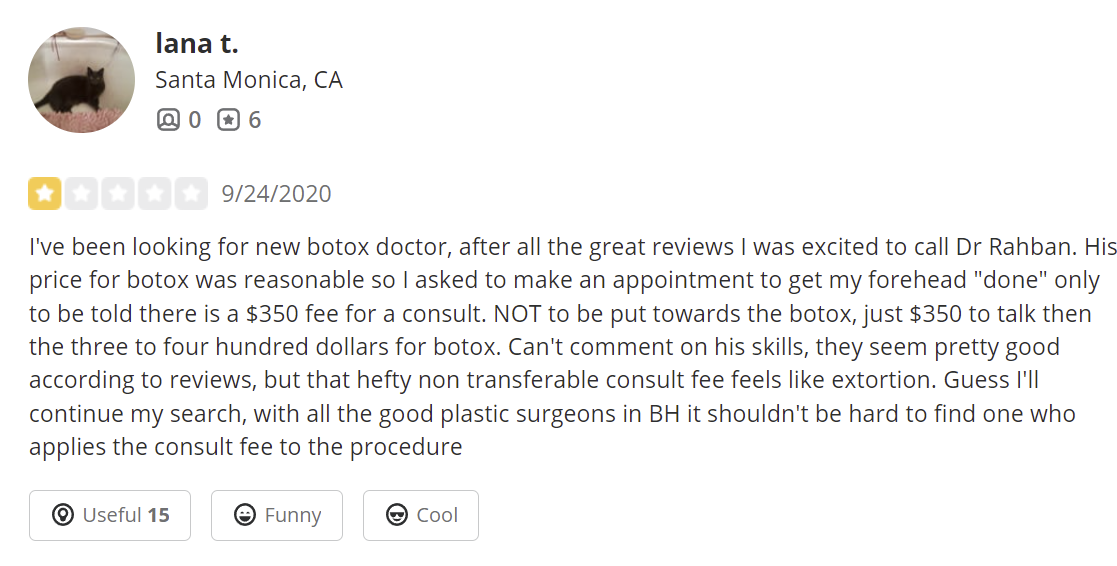Mark the review as Useful
1117x566 pixels.
coord(110,515)
